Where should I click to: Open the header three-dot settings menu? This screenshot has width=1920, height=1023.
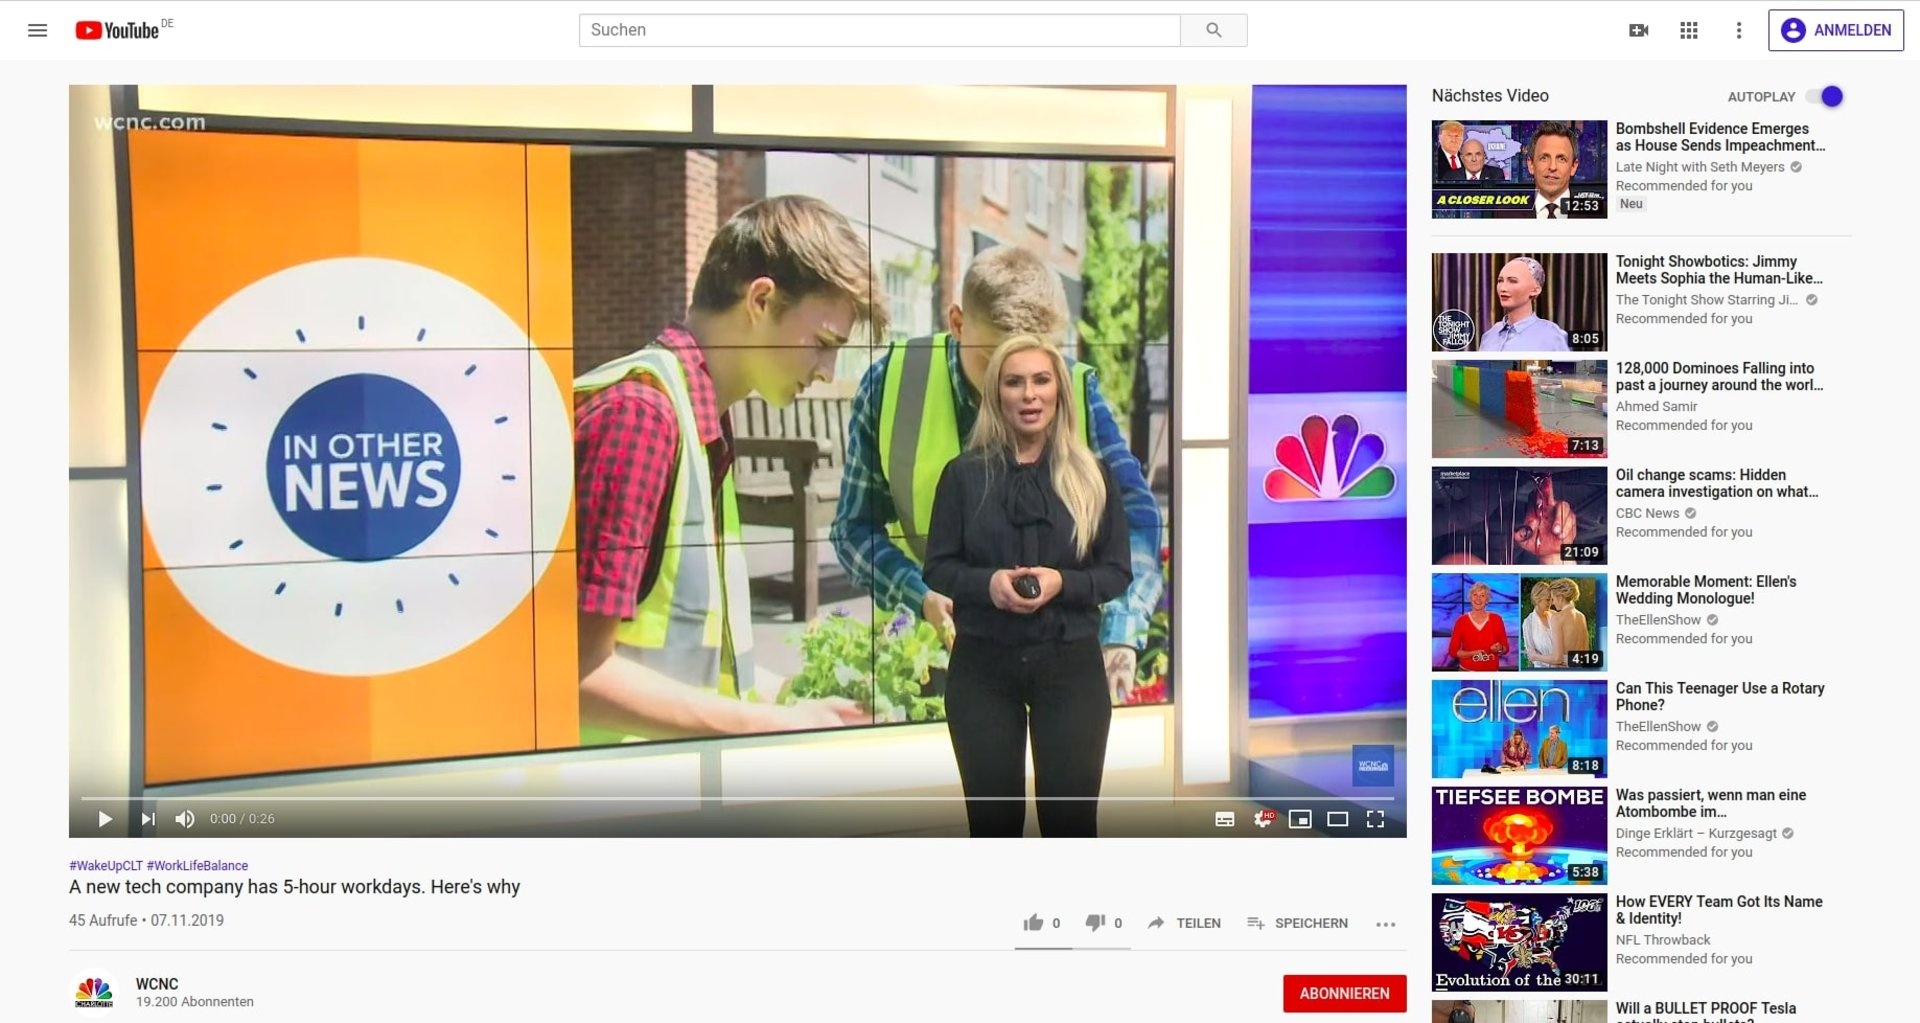1739,30
